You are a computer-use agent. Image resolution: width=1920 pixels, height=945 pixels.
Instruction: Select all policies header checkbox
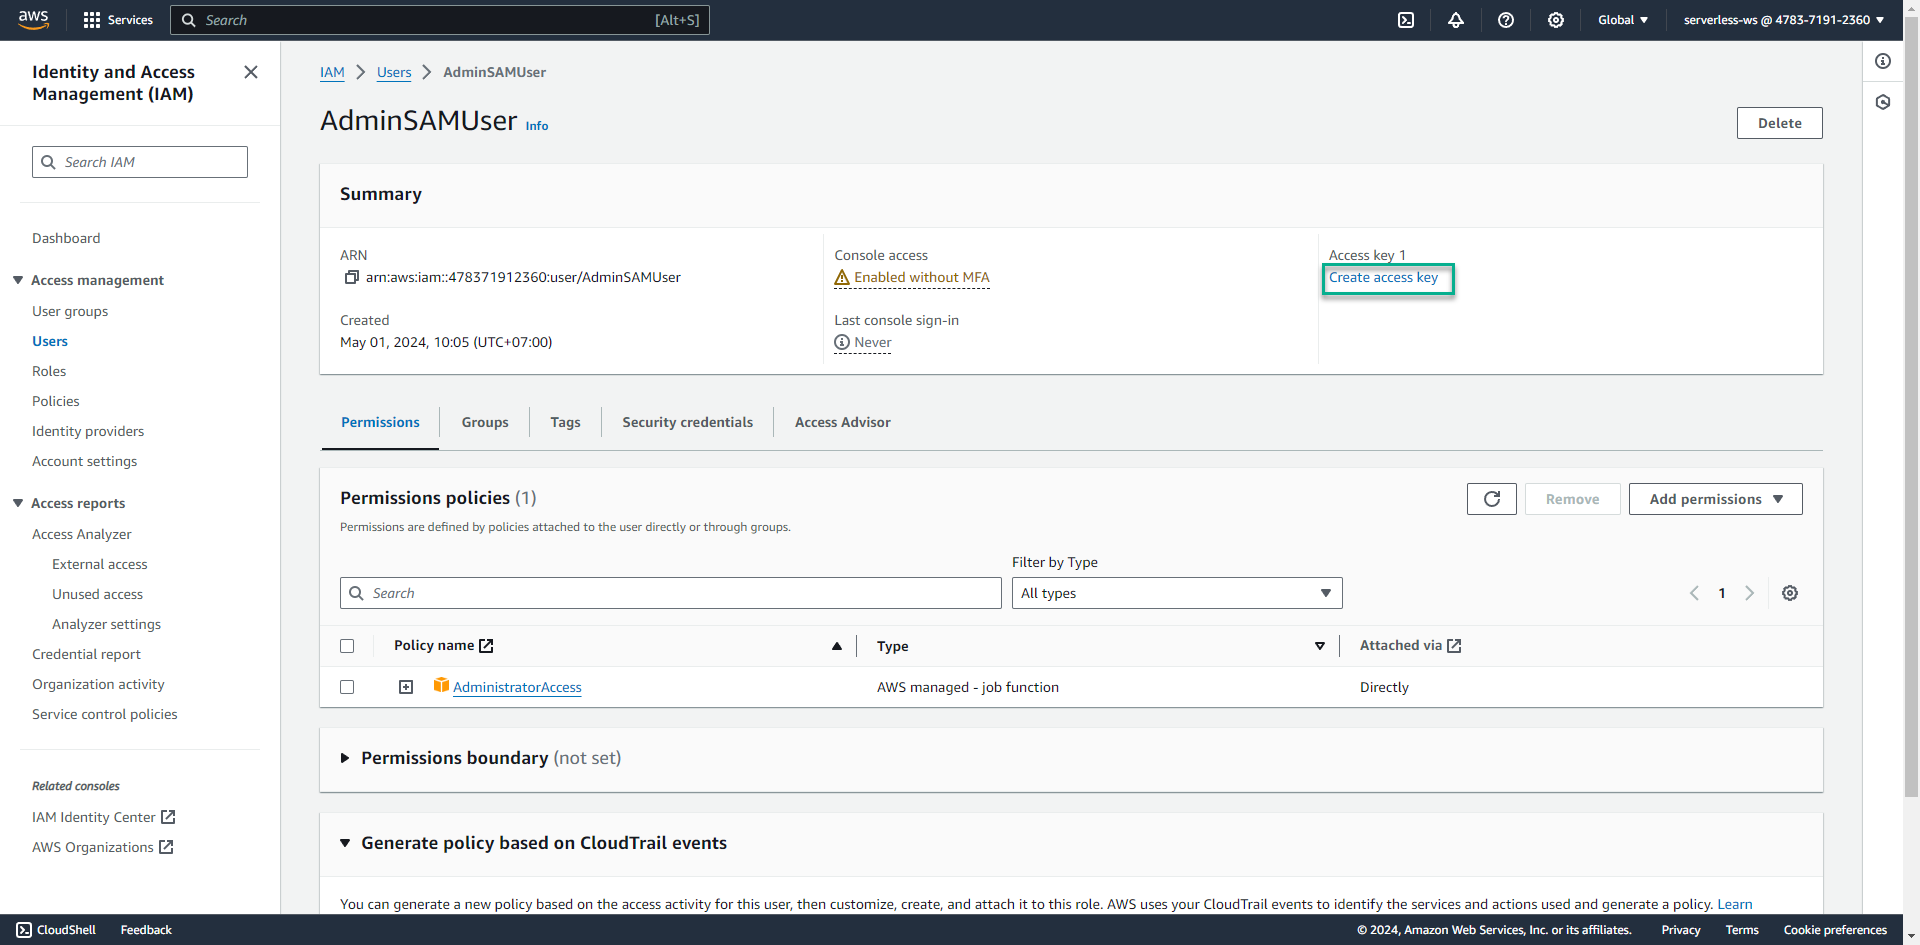347,646
